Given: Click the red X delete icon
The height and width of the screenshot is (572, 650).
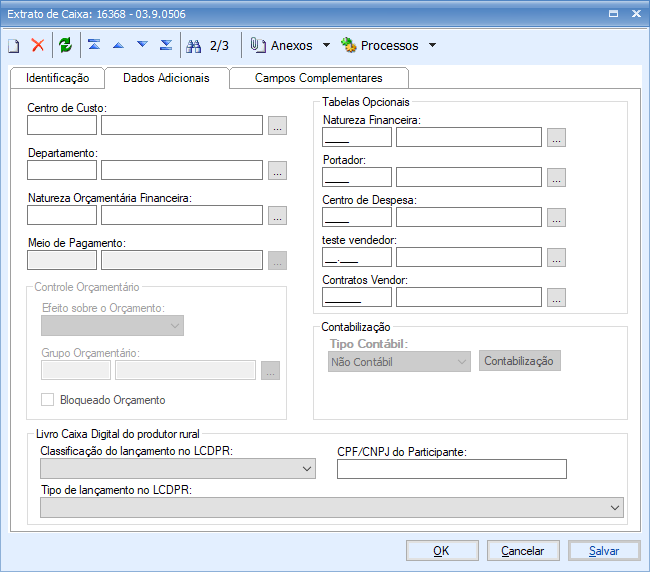Looking at the screenshot, I should (38, 45).
